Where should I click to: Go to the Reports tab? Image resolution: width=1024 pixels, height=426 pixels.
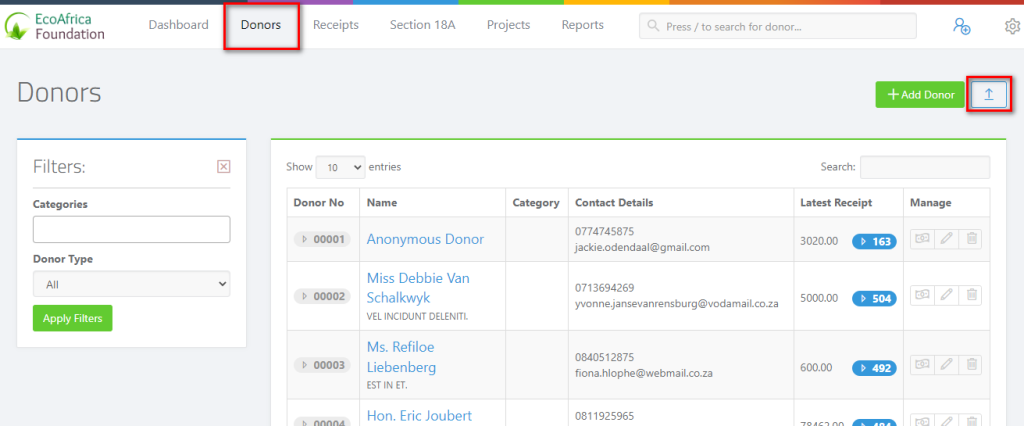tap(583, 25)
